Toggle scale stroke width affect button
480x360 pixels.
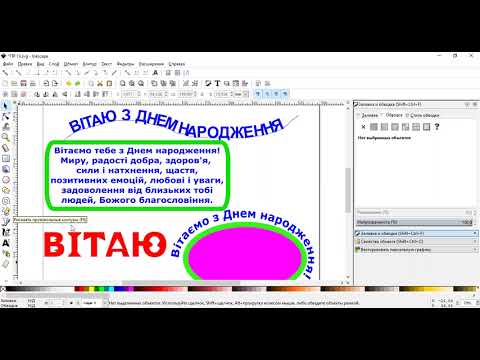click(x=258, y=94)
